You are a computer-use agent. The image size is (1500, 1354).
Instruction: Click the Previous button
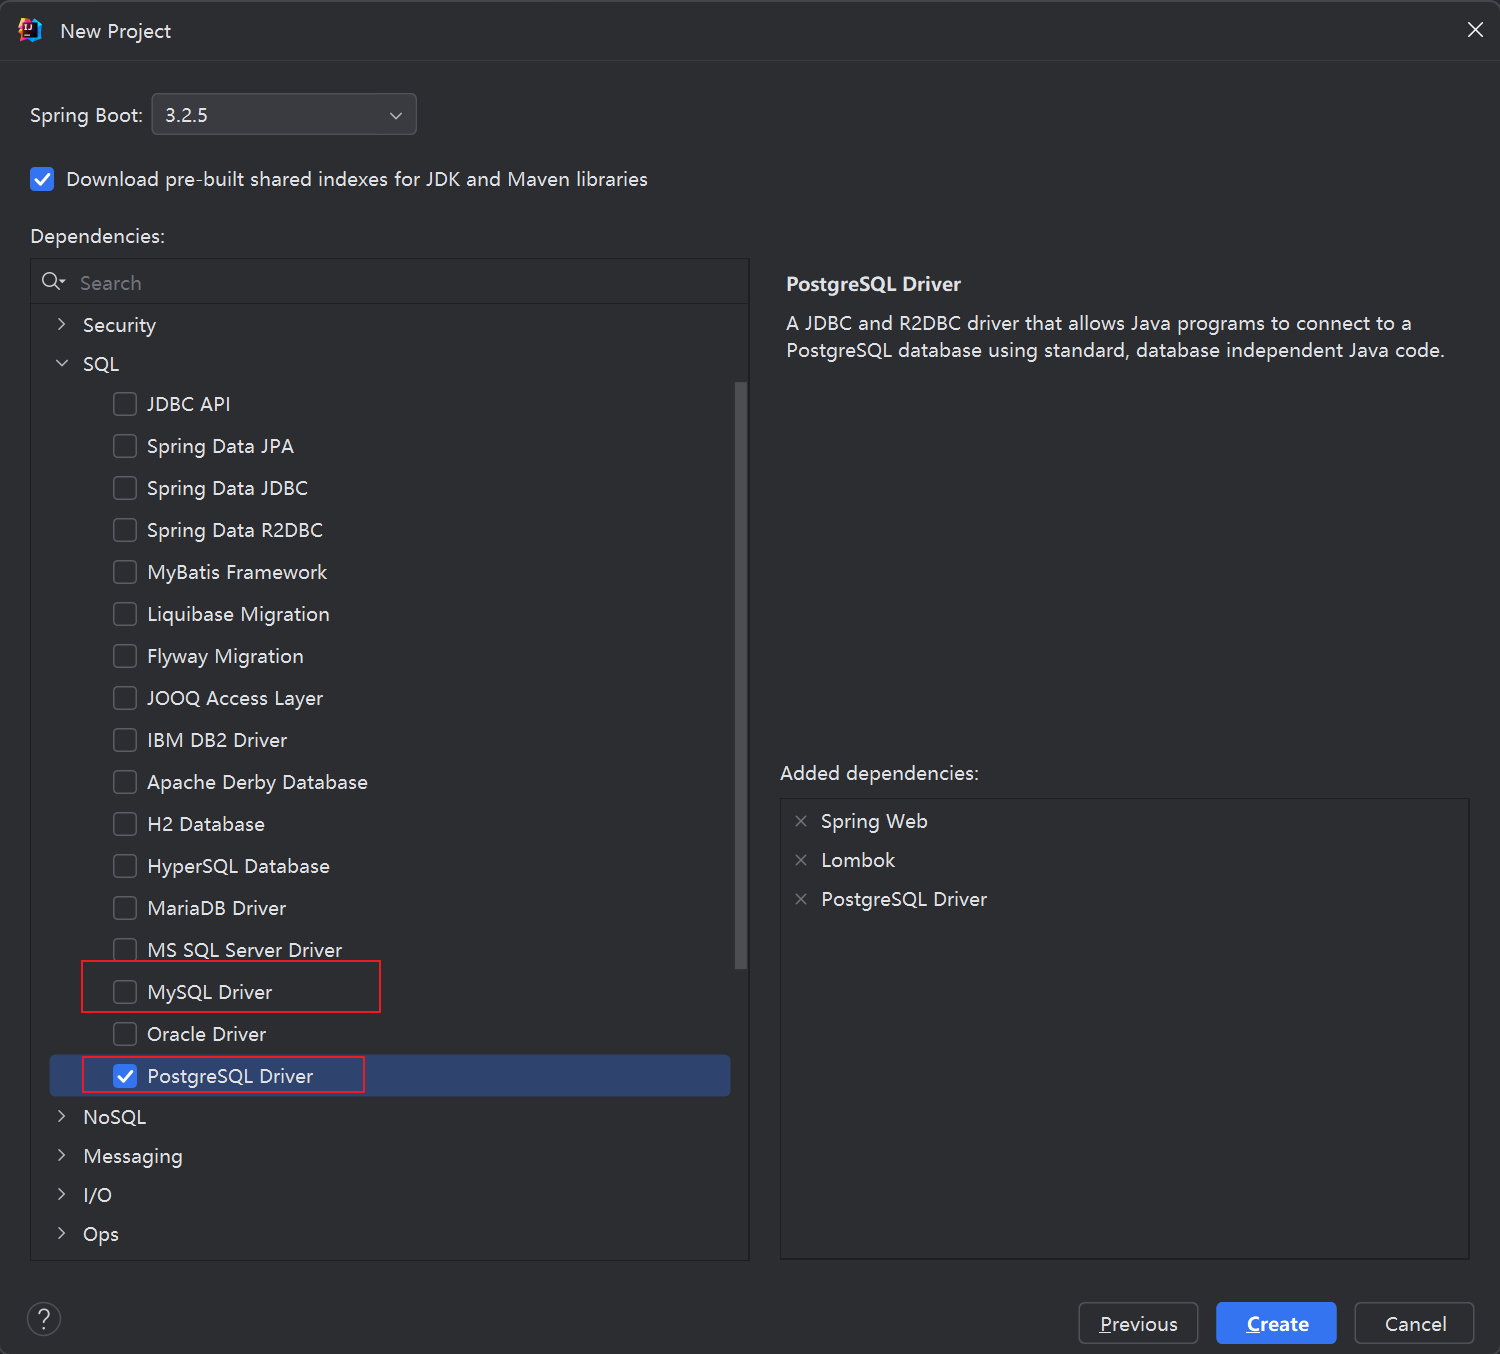coord(1138,1323)
